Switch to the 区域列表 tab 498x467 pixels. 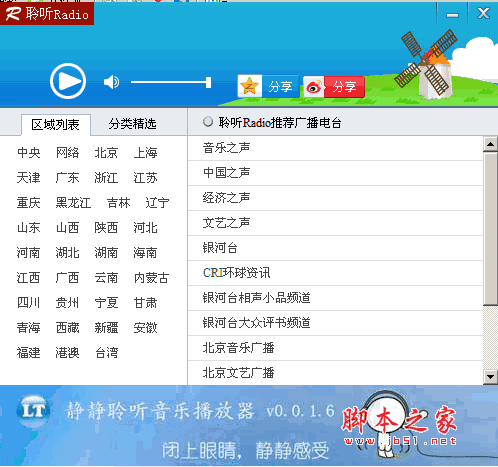(x=56, y=125)
